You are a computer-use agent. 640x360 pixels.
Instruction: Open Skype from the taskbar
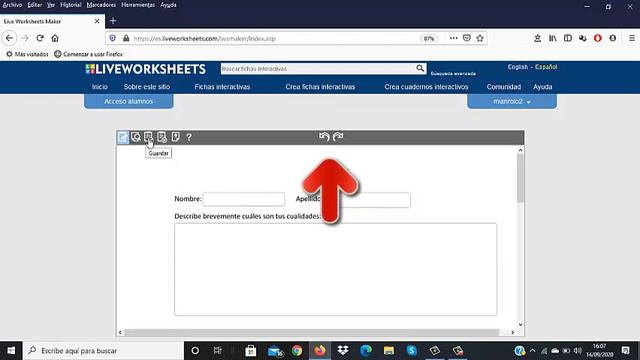411,351
